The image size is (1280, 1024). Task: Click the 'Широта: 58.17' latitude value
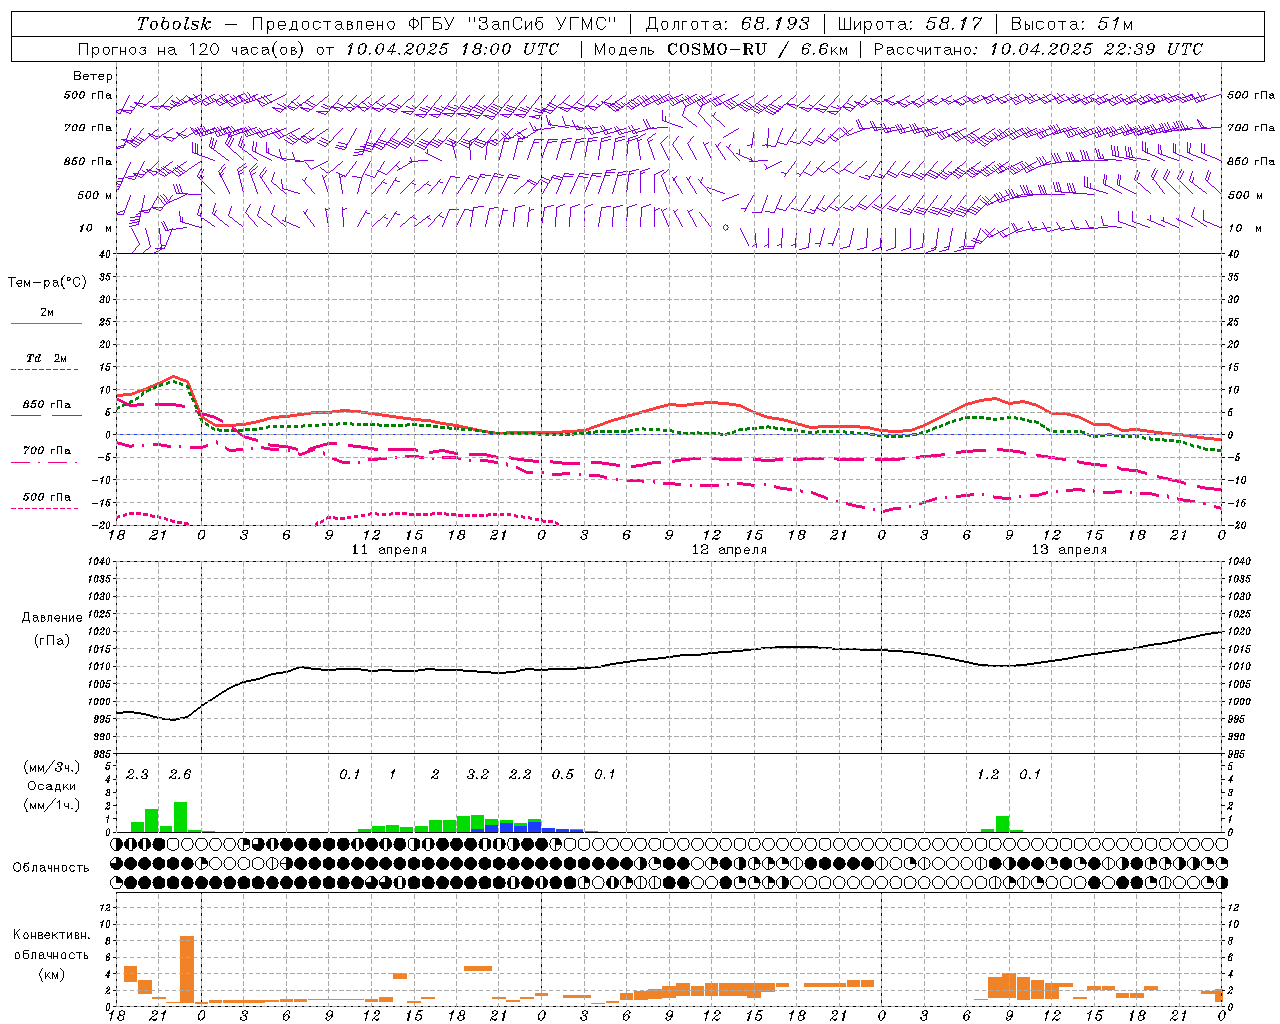pyautogui.click(x=910, y=24)
